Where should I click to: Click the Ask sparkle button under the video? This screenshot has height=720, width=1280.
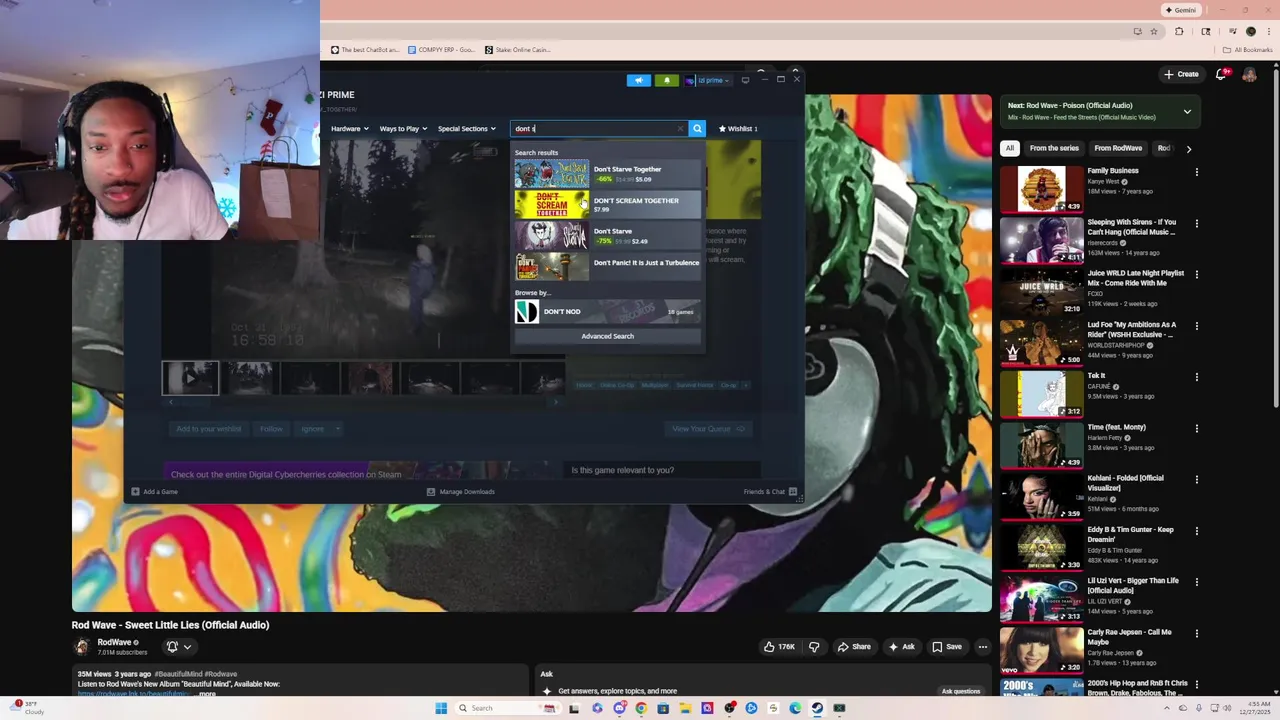click(902, 647)
